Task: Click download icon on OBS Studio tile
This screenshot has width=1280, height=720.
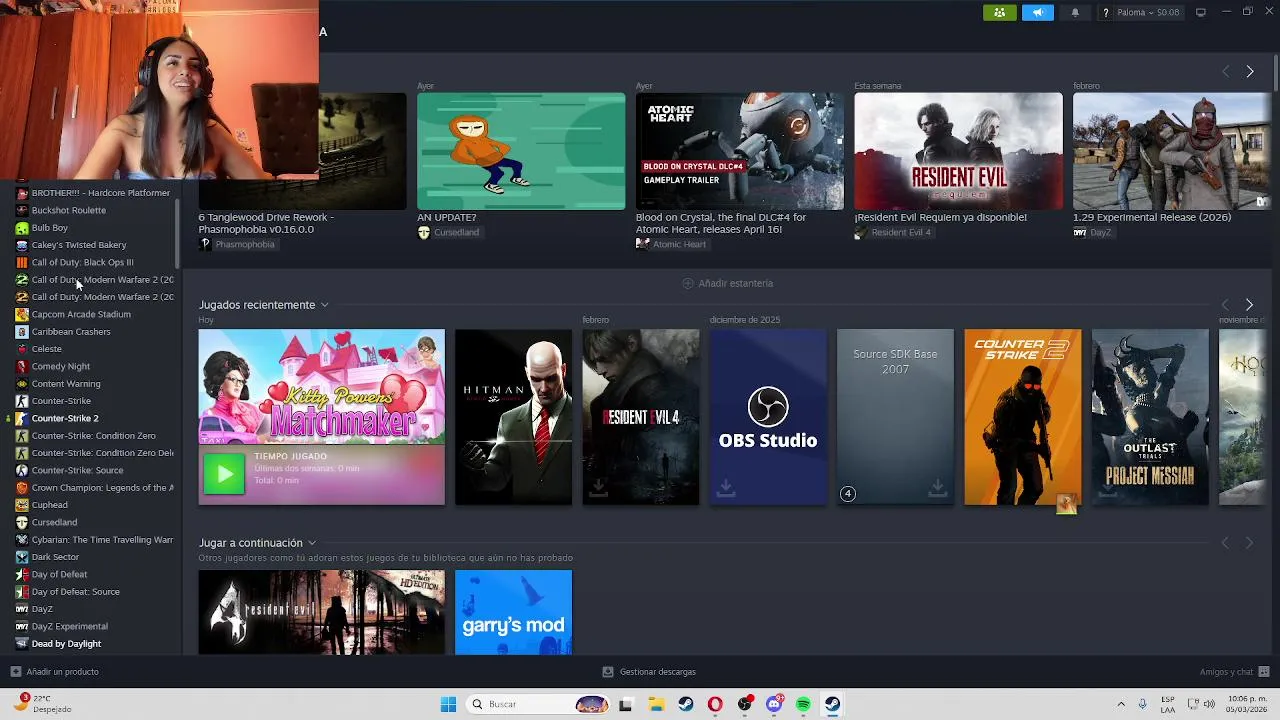Action: [x=726, y=487]
